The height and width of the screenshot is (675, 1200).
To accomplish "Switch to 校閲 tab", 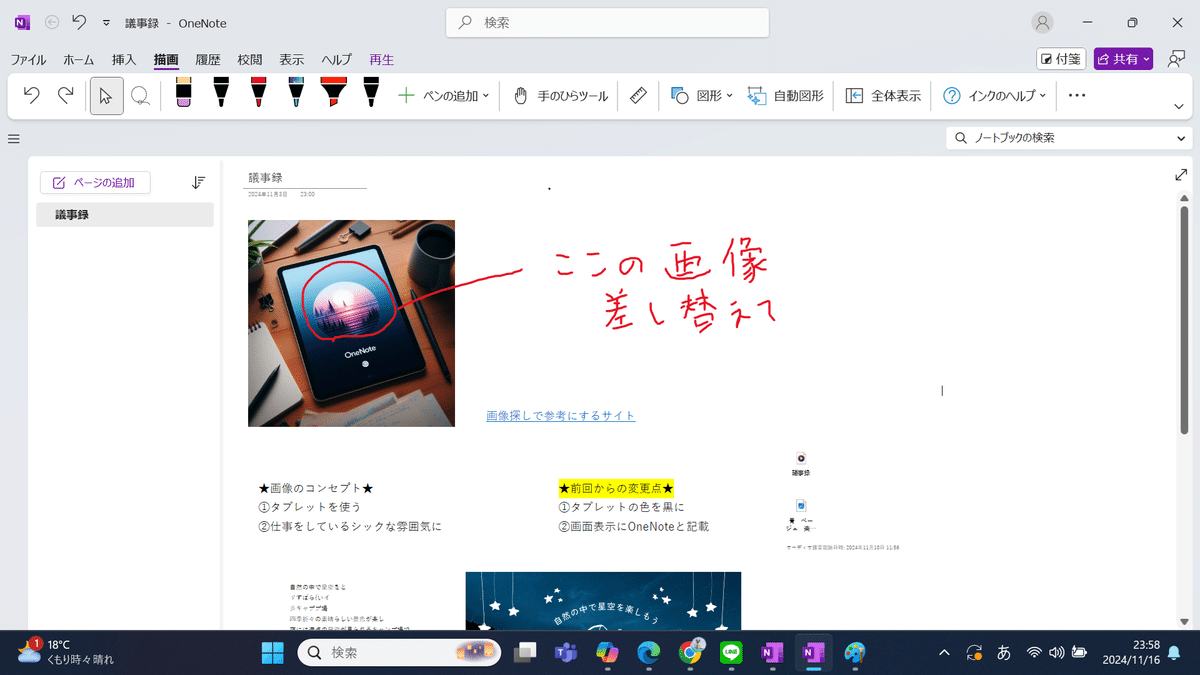I will tap(250, 60).
